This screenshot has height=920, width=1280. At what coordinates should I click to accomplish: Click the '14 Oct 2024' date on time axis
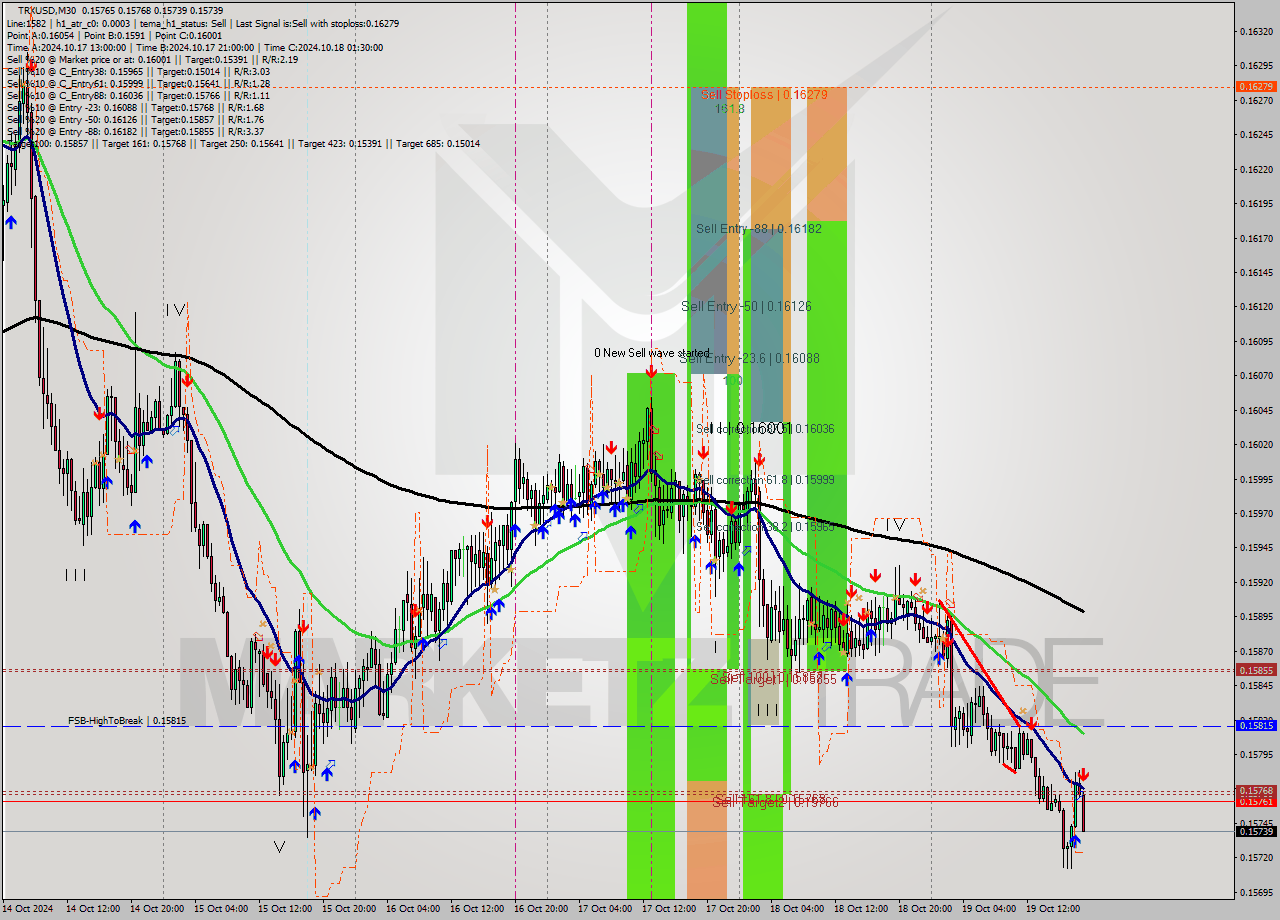[28, 909]
